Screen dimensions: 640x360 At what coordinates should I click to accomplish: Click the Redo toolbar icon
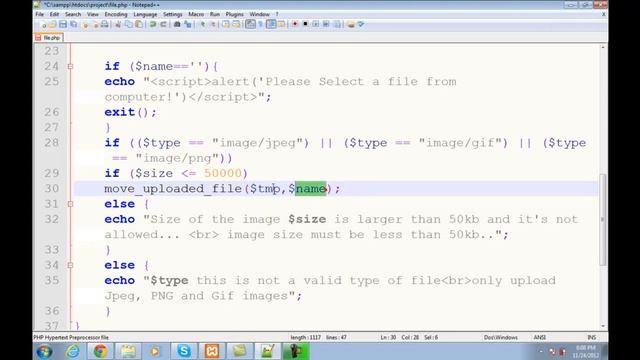[163, 24]
